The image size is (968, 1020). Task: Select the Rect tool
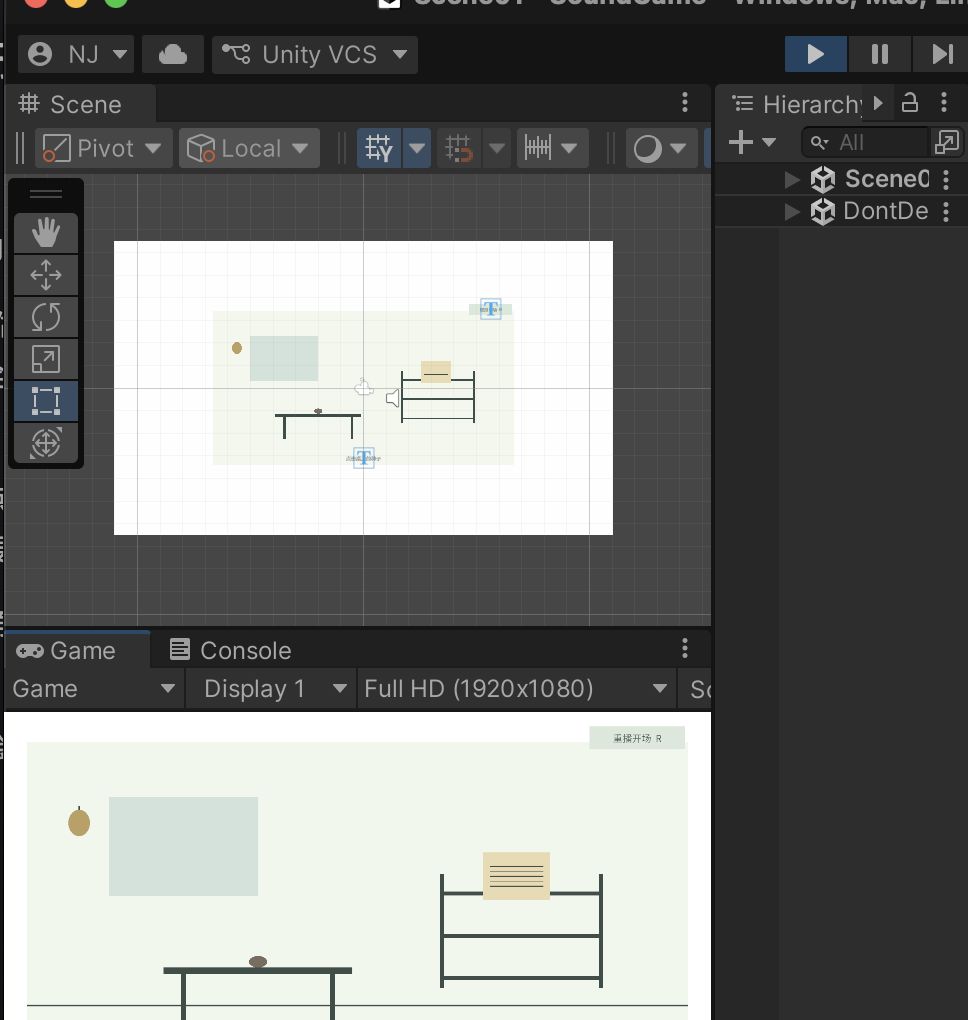tap(46, 401)
